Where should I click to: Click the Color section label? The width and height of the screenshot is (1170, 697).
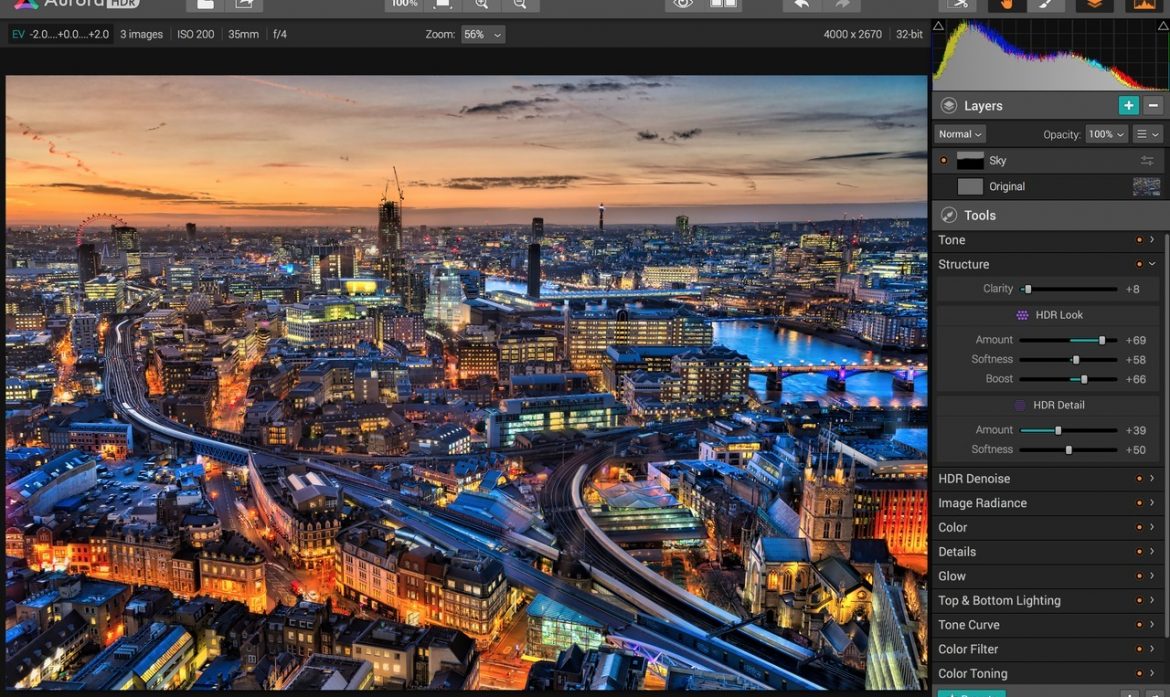point(952,527)
